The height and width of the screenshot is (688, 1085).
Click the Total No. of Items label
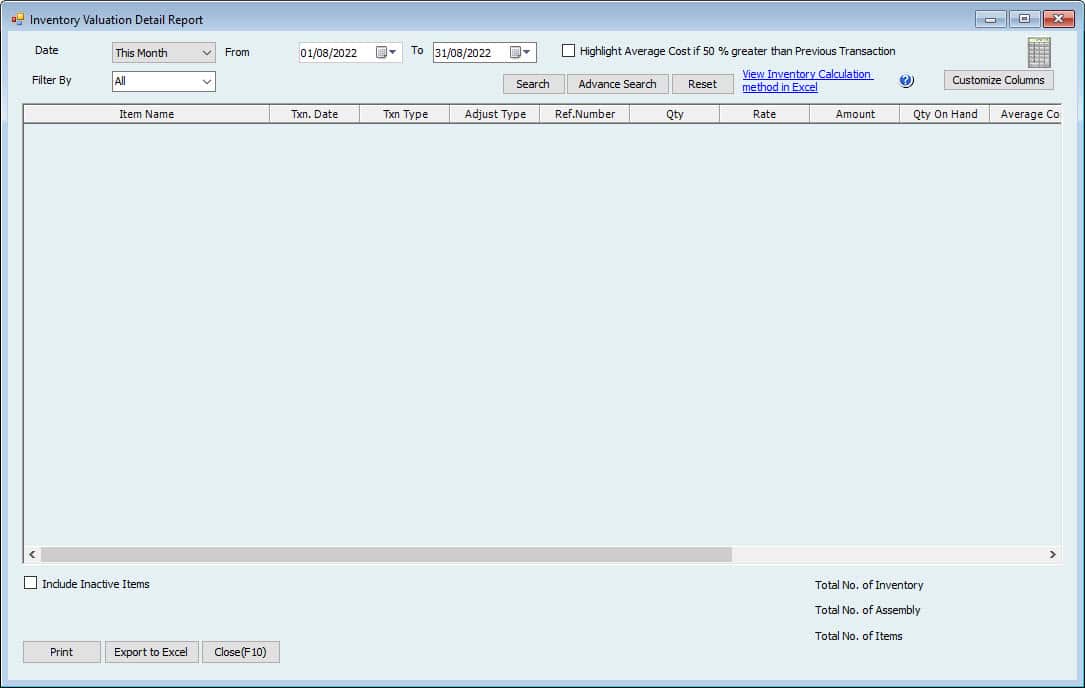click(859, 635)
